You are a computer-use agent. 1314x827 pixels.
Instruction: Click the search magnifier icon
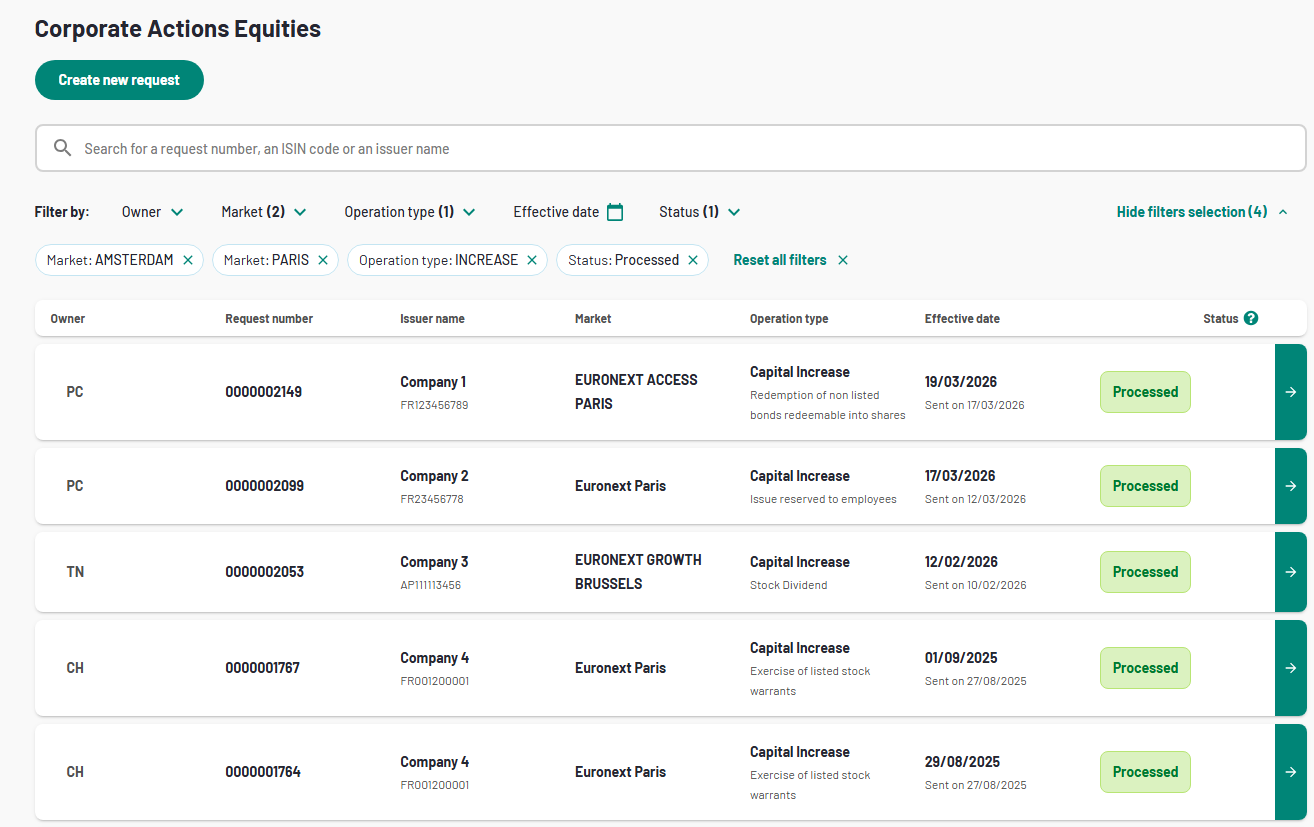62,148
